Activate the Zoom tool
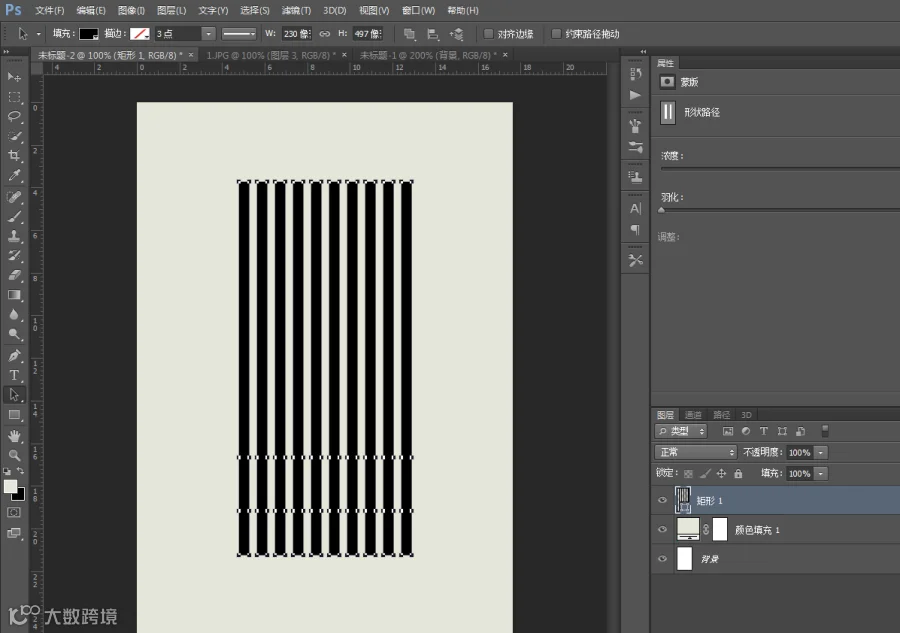 pyautogui.click(x=14, y=455)
